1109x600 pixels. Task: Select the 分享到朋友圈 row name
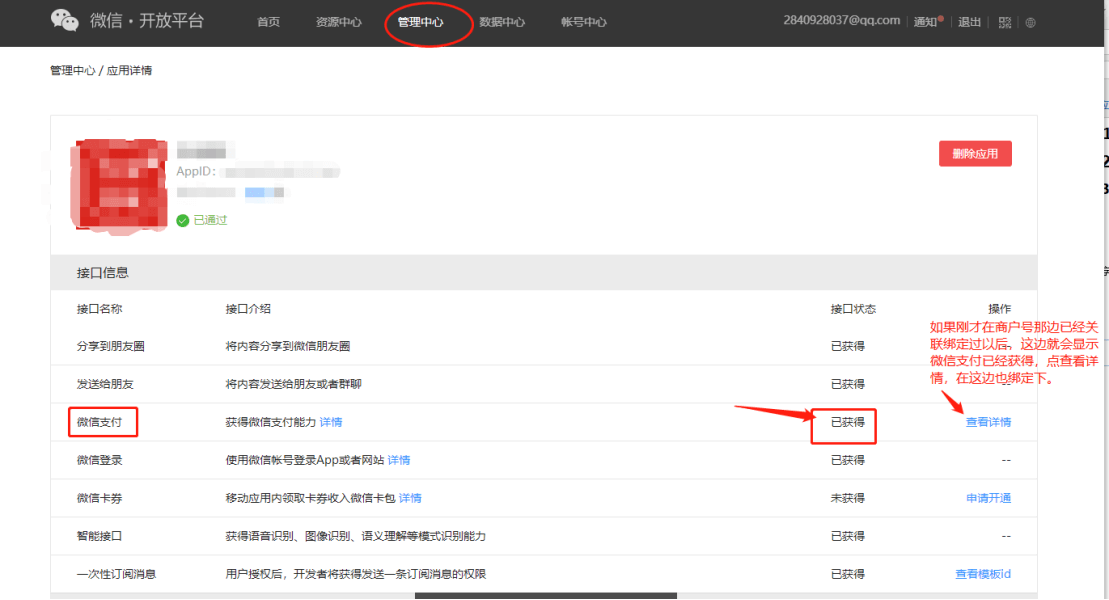(x=110, y=346)
